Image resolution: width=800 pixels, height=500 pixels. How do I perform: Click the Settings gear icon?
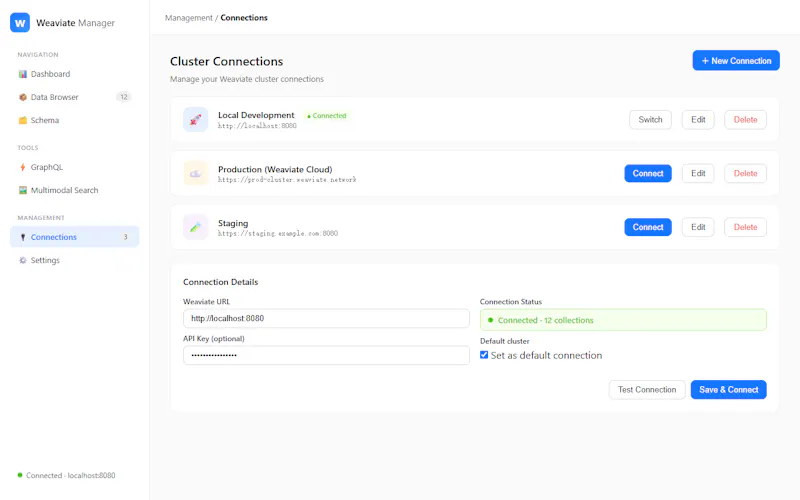22,260
